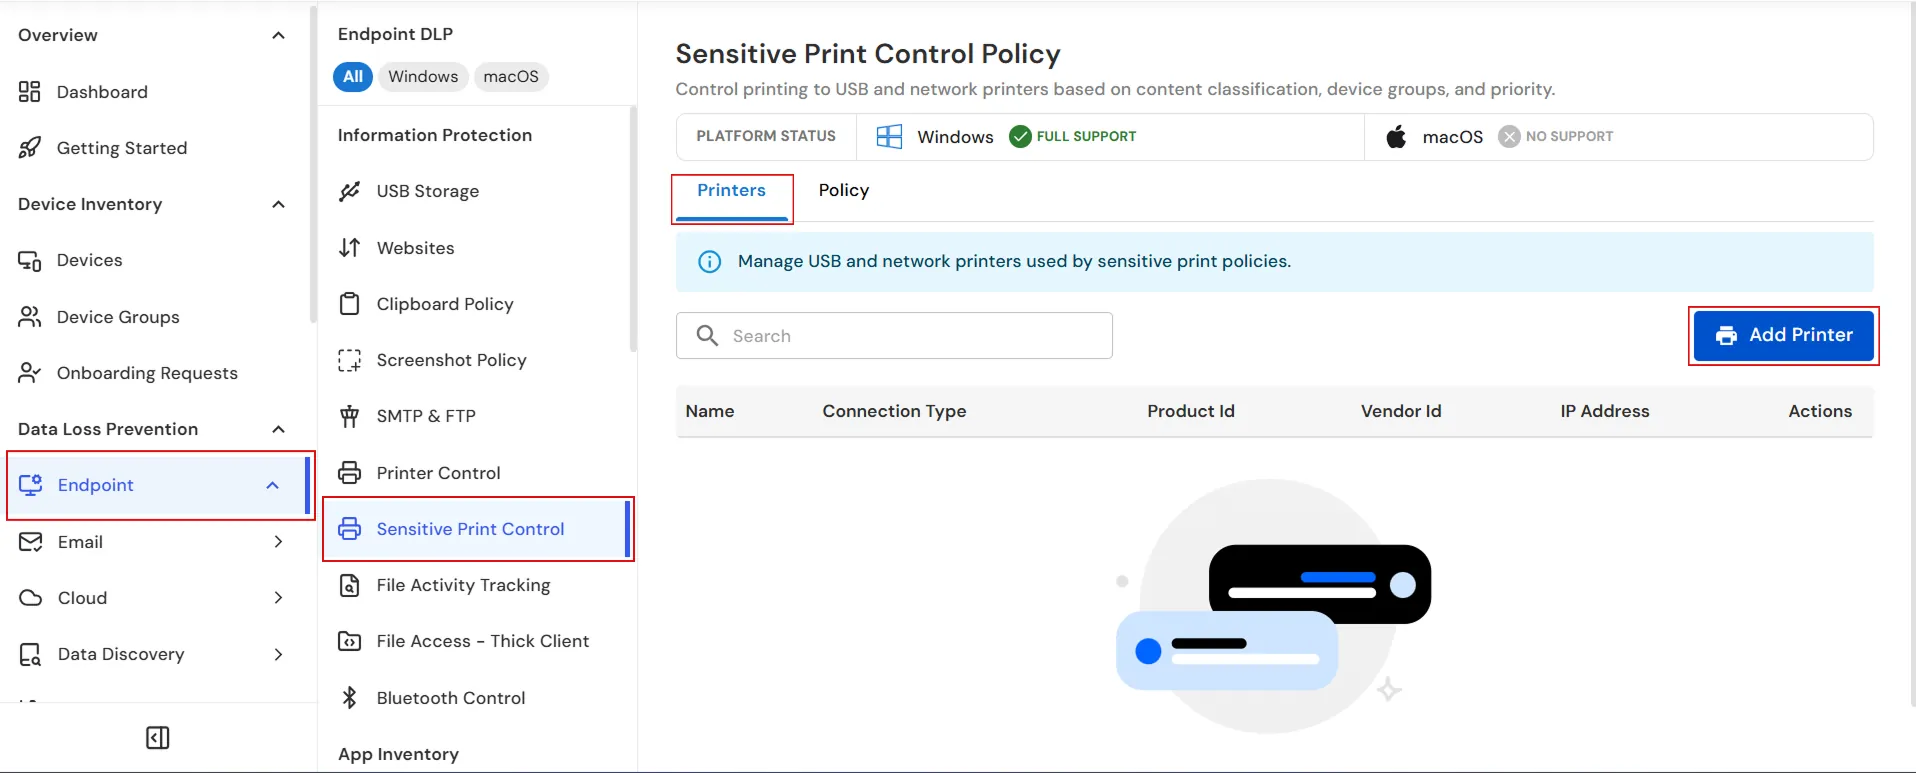
Task: Collapse the Device Inventory section chevron
Action: pyautogui.click(x=278, y=205)
